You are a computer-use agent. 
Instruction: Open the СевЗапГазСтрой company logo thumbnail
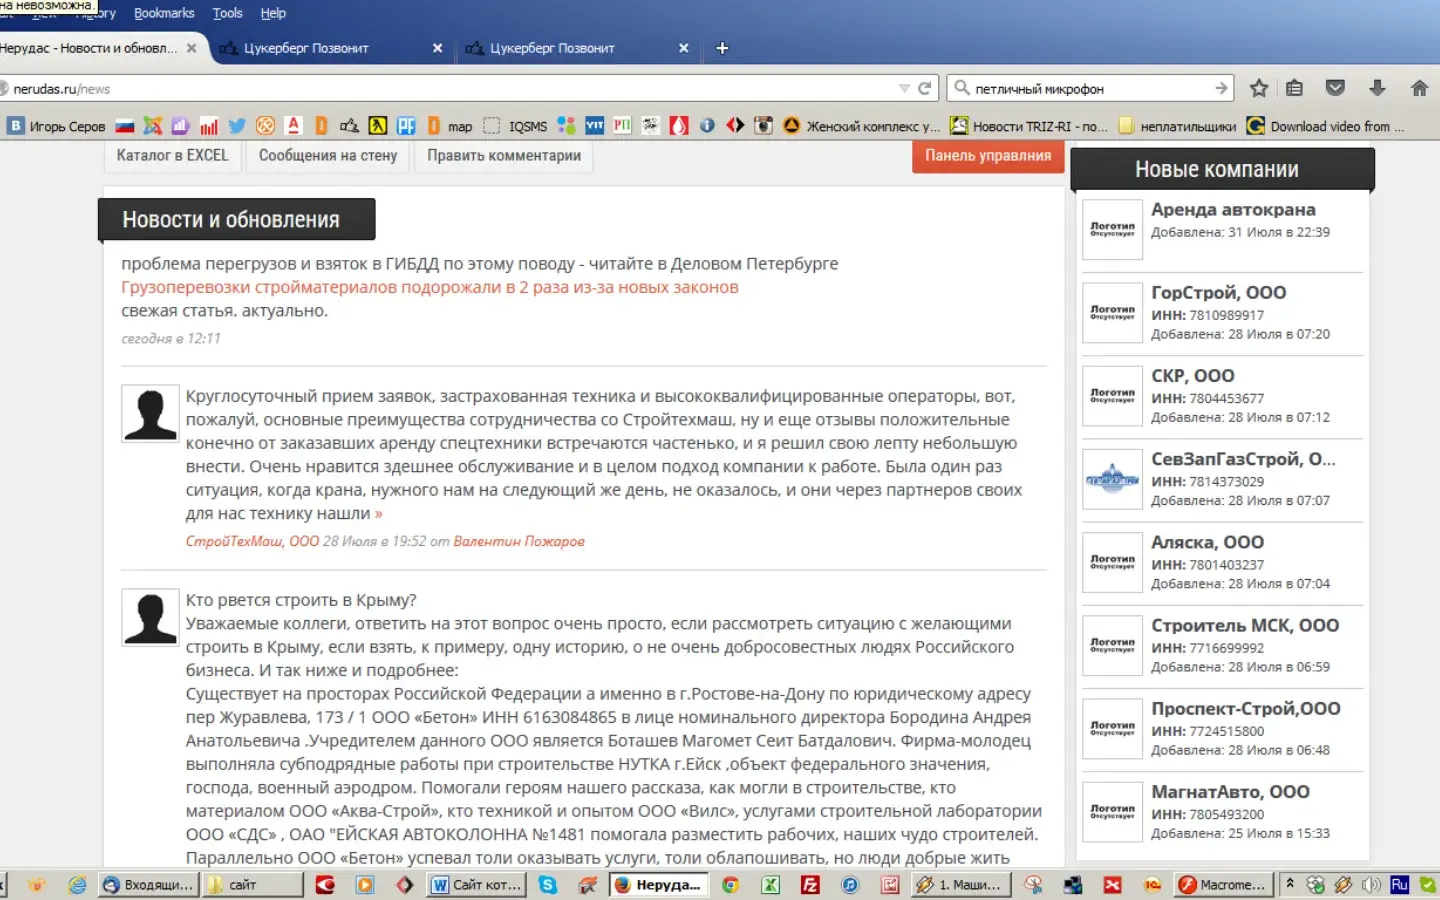pyautogui.click(x=1112, y=480)
